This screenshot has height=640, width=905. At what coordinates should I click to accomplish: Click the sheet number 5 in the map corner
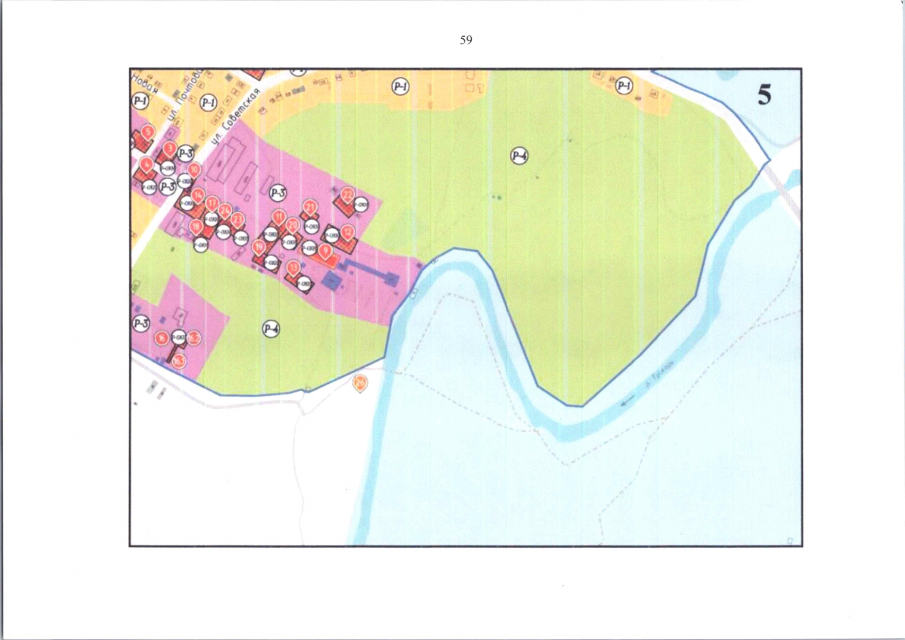tap(765, 96)
